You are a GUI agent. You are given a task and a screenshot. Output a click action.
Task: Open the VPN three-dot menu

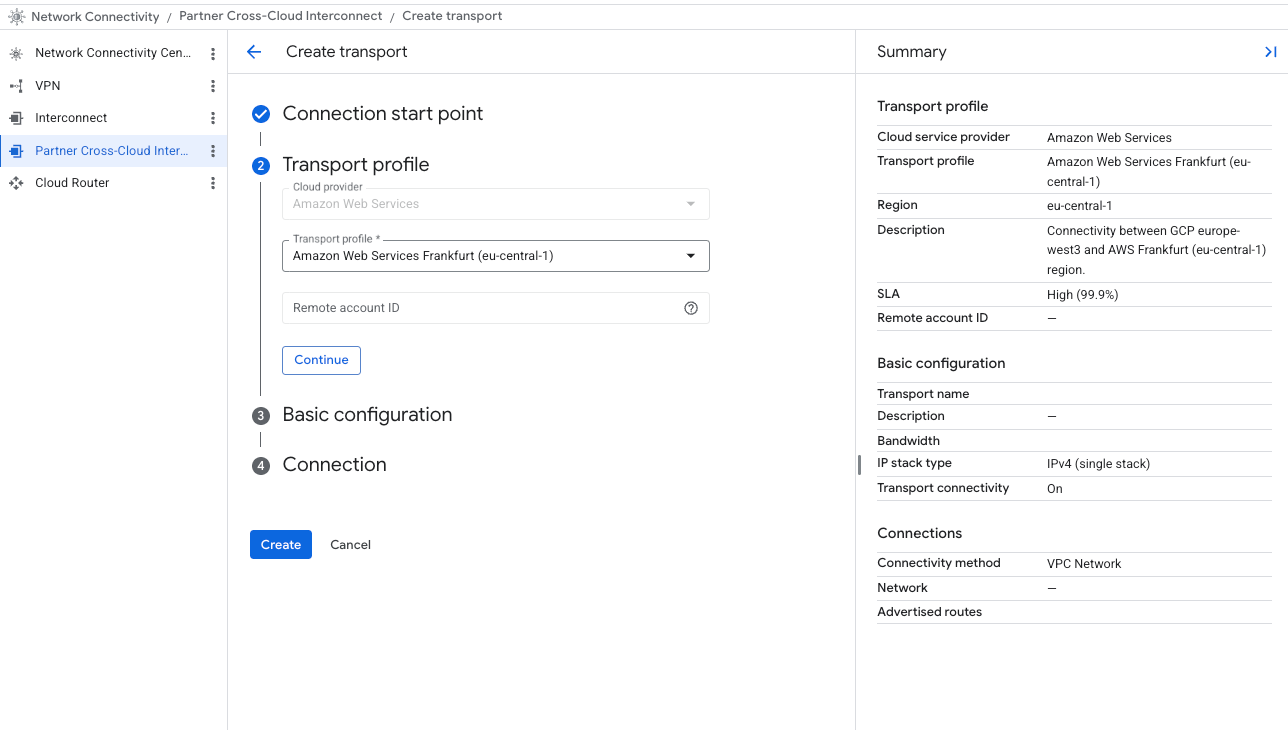click(213, 87)
